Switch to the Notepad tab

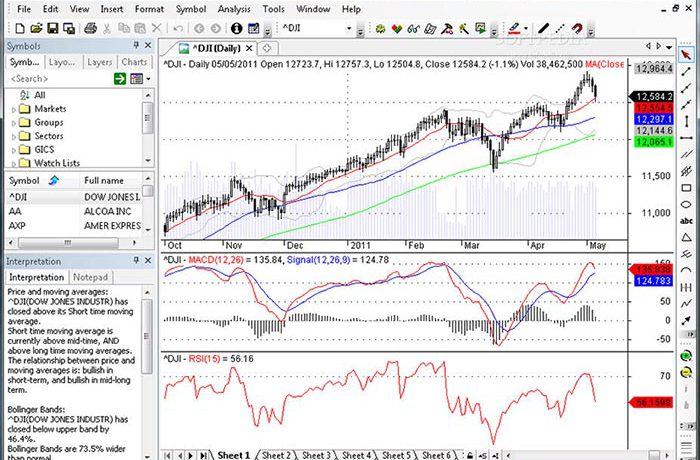pyautogui.click(x=90, y=277)
